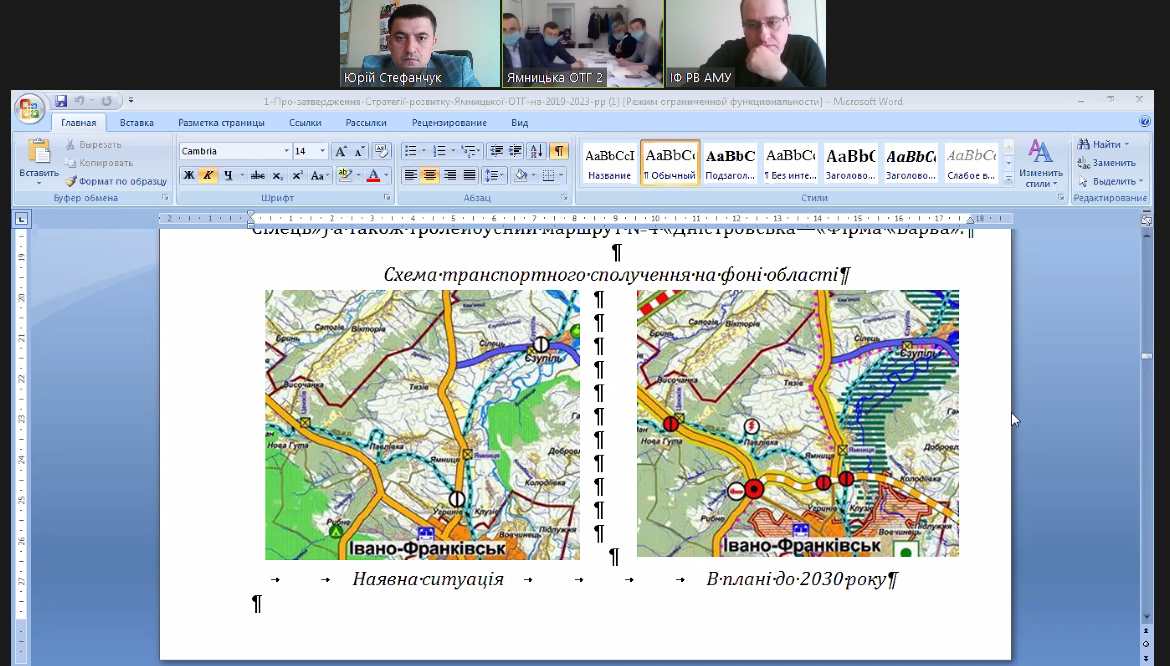Open the Рецензирование ribbon tab

click(449, 123)
